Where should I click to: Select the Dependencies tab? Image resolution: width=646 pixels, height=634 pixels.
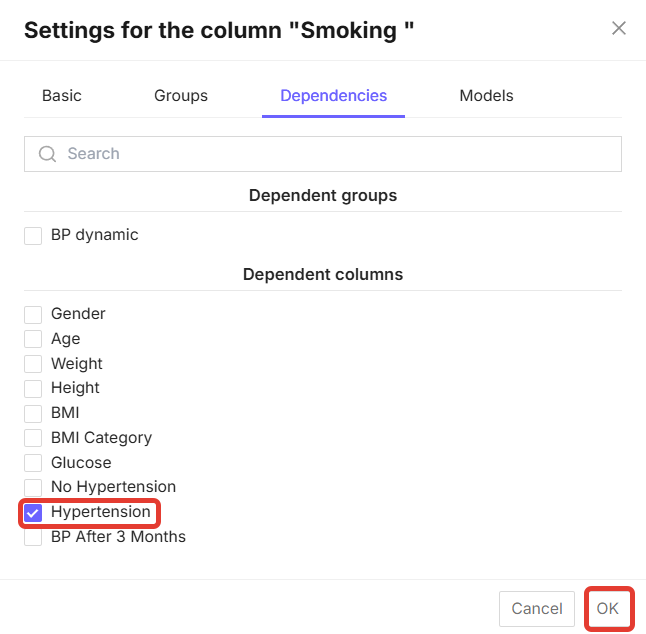[x=334, y=96]
